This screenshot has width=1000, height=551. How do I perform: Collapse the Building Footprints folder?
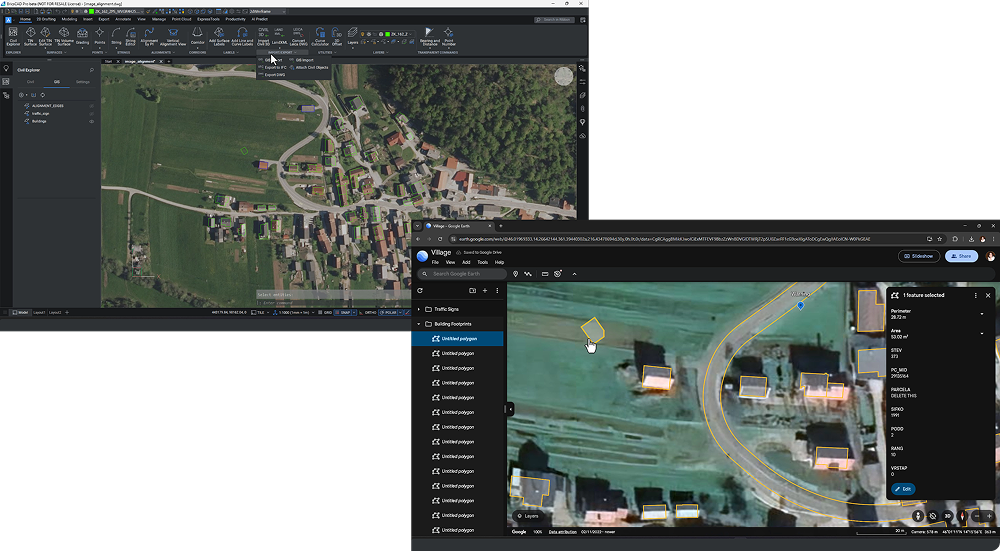click(419, 324)
